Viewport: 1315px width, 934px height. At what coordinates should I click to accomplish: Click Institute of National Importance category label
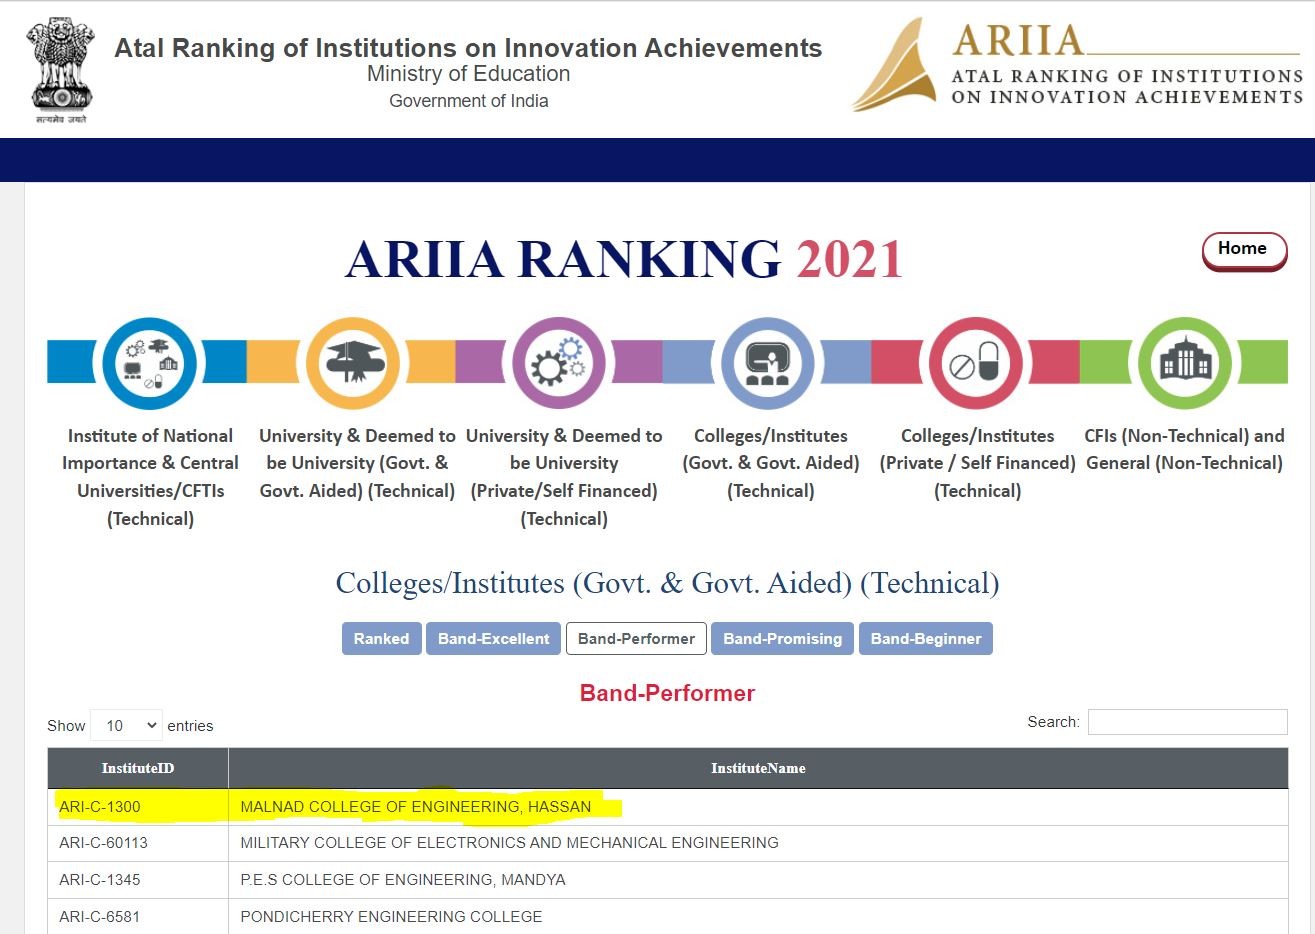150,477
